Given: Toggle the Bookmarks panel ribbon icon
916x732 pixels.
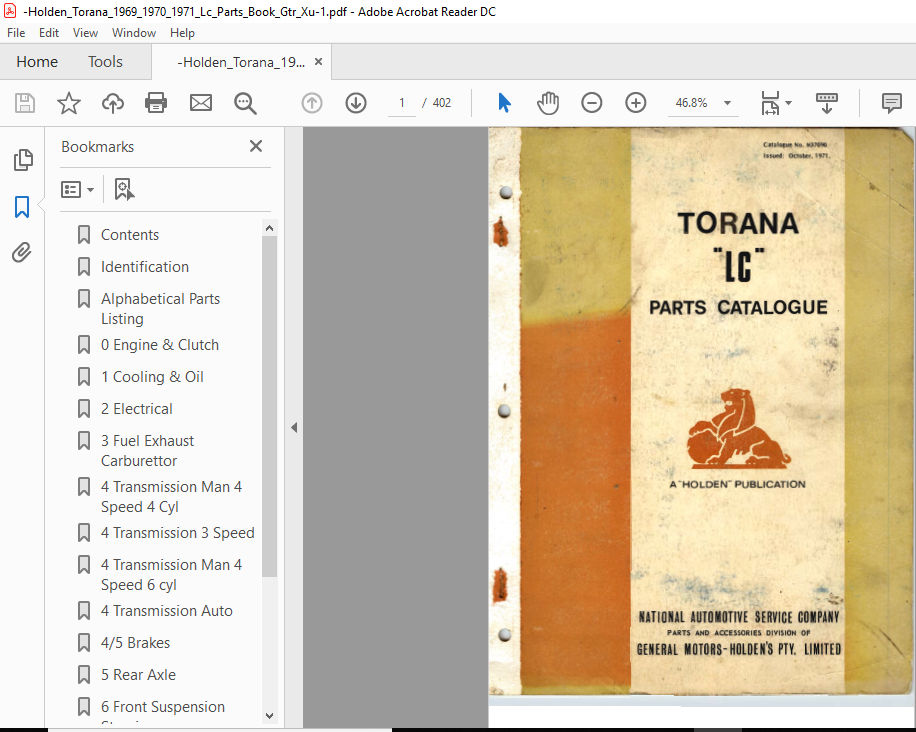Looking at the screenshot, I should 22,207.
